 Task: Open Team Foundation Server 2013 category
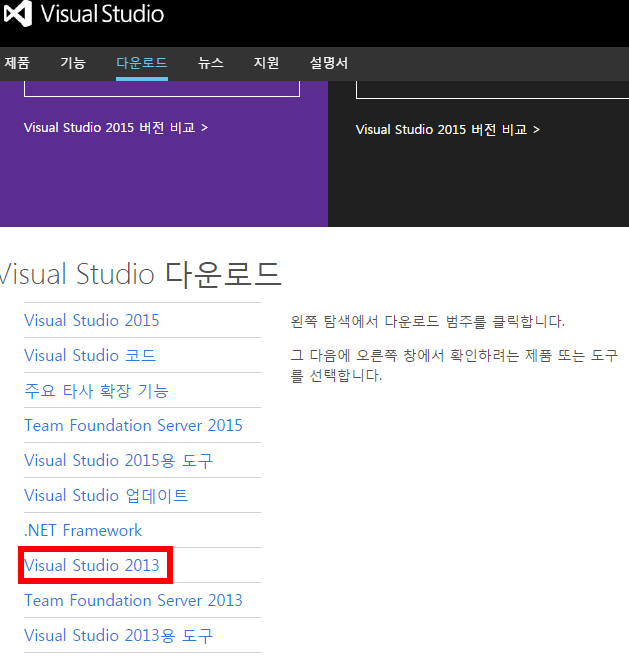coord(133,600)
